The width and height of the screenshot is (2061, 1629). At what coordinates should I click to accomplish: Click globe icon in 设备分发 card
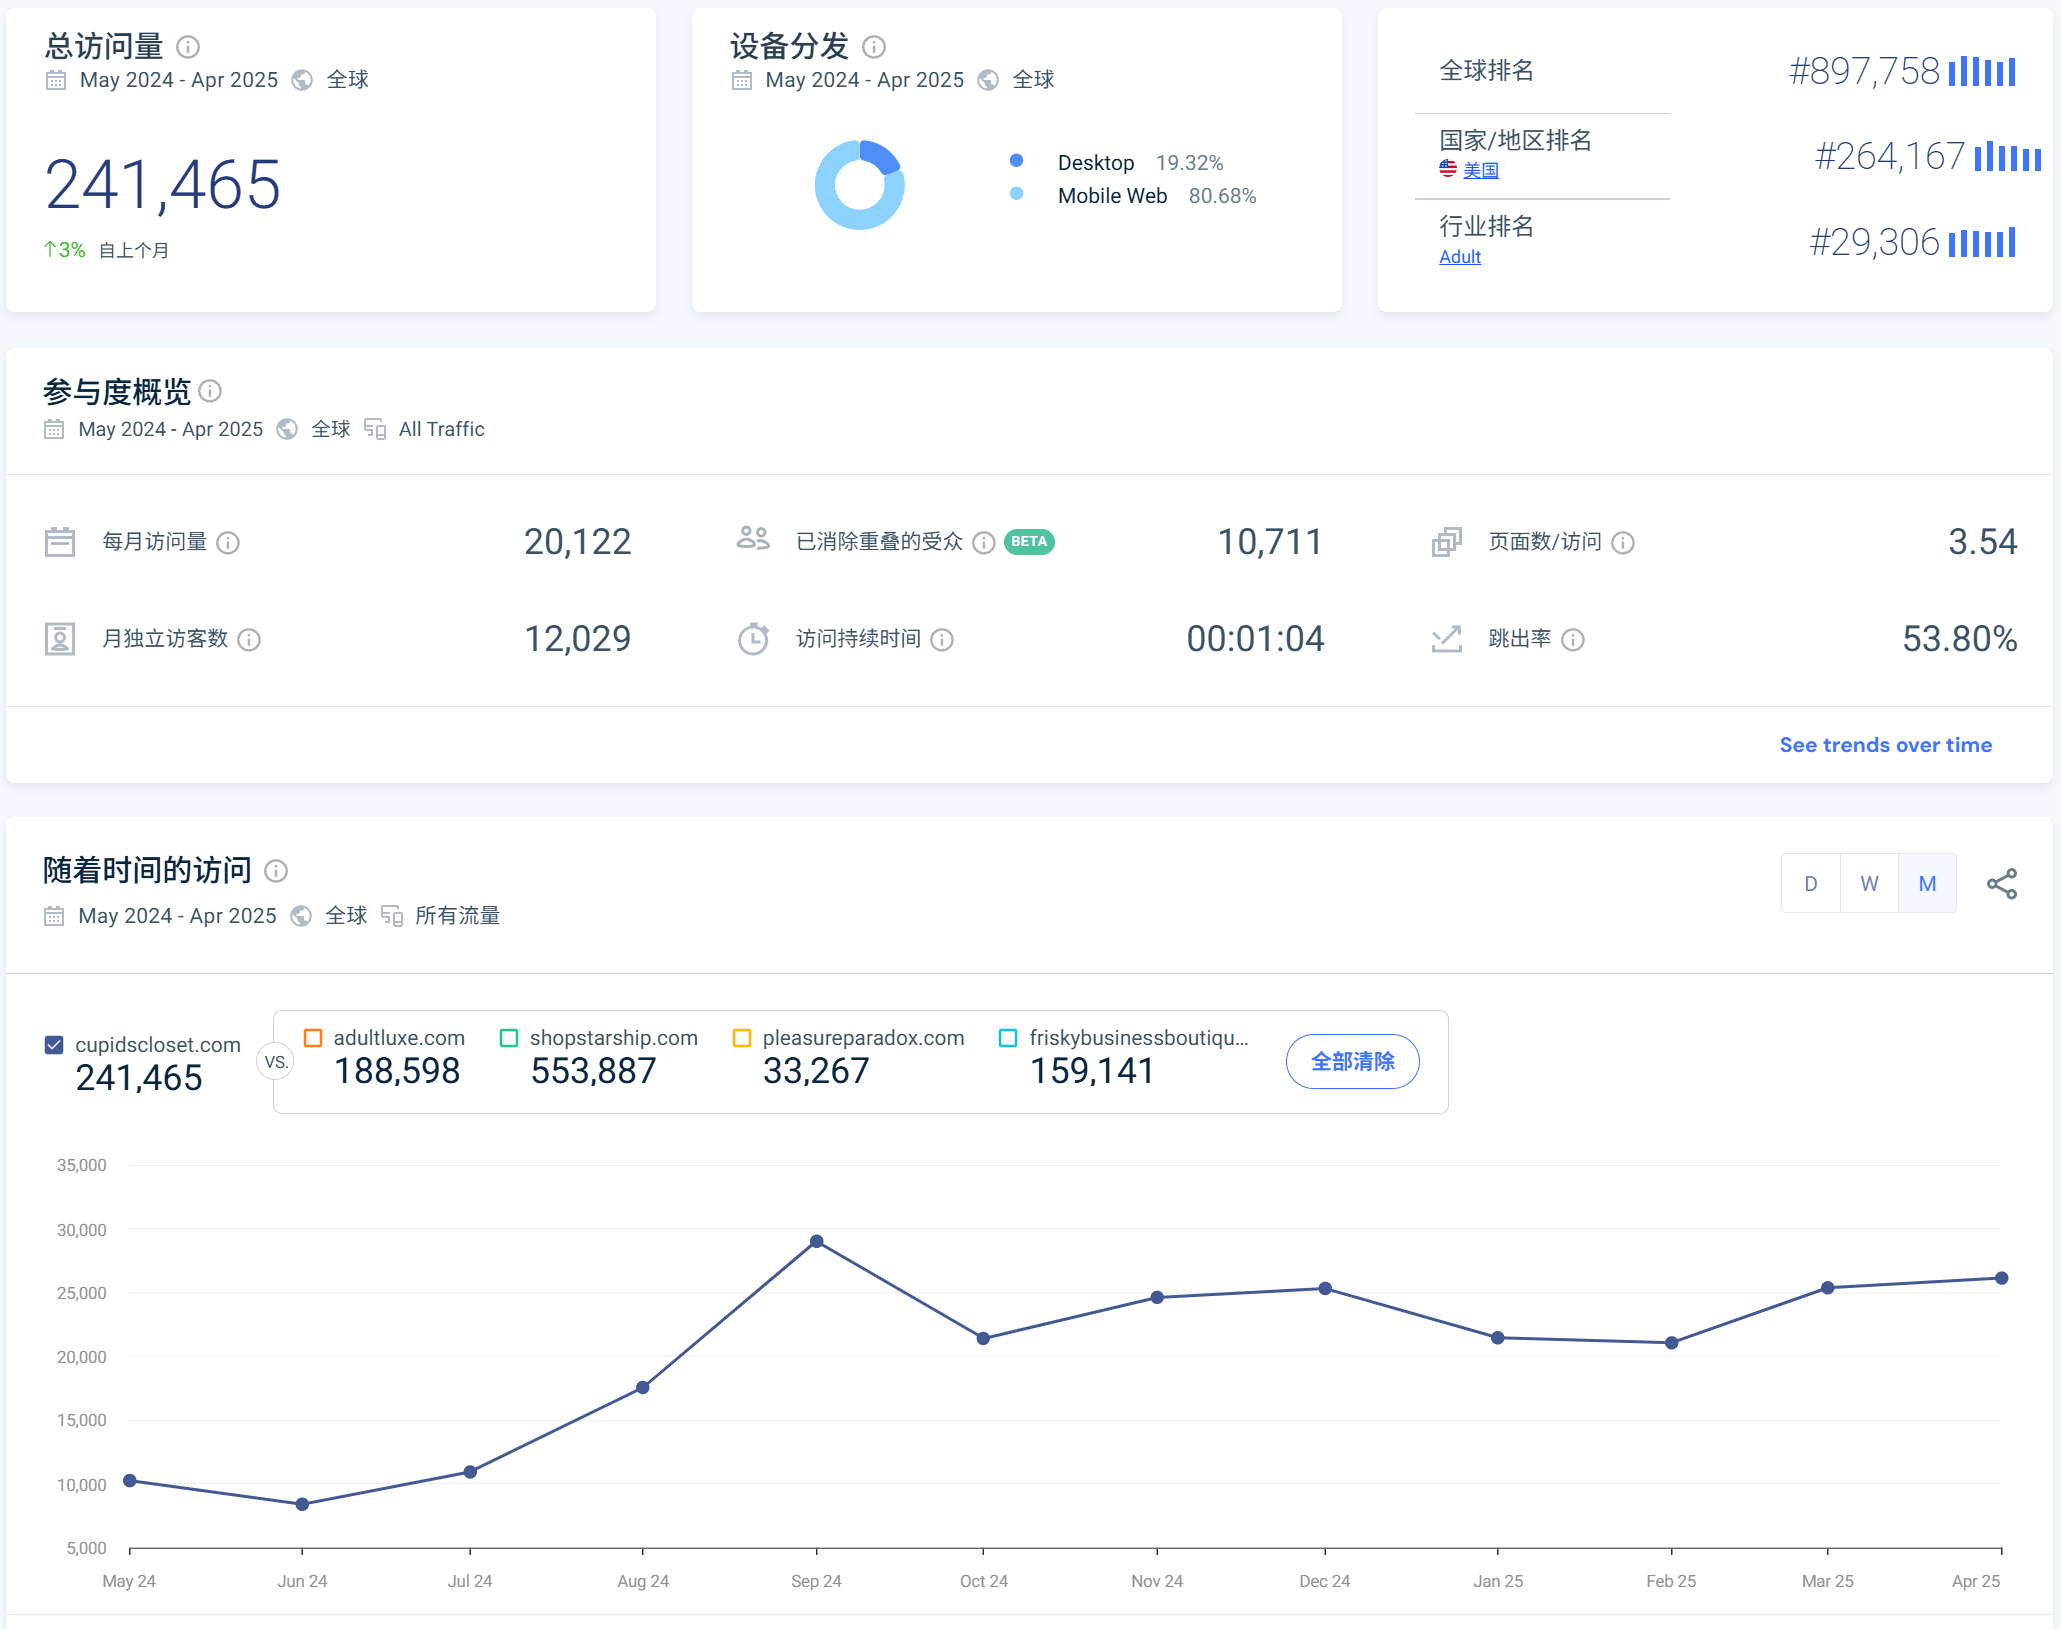pyautogui.click(x=988, y=80)
